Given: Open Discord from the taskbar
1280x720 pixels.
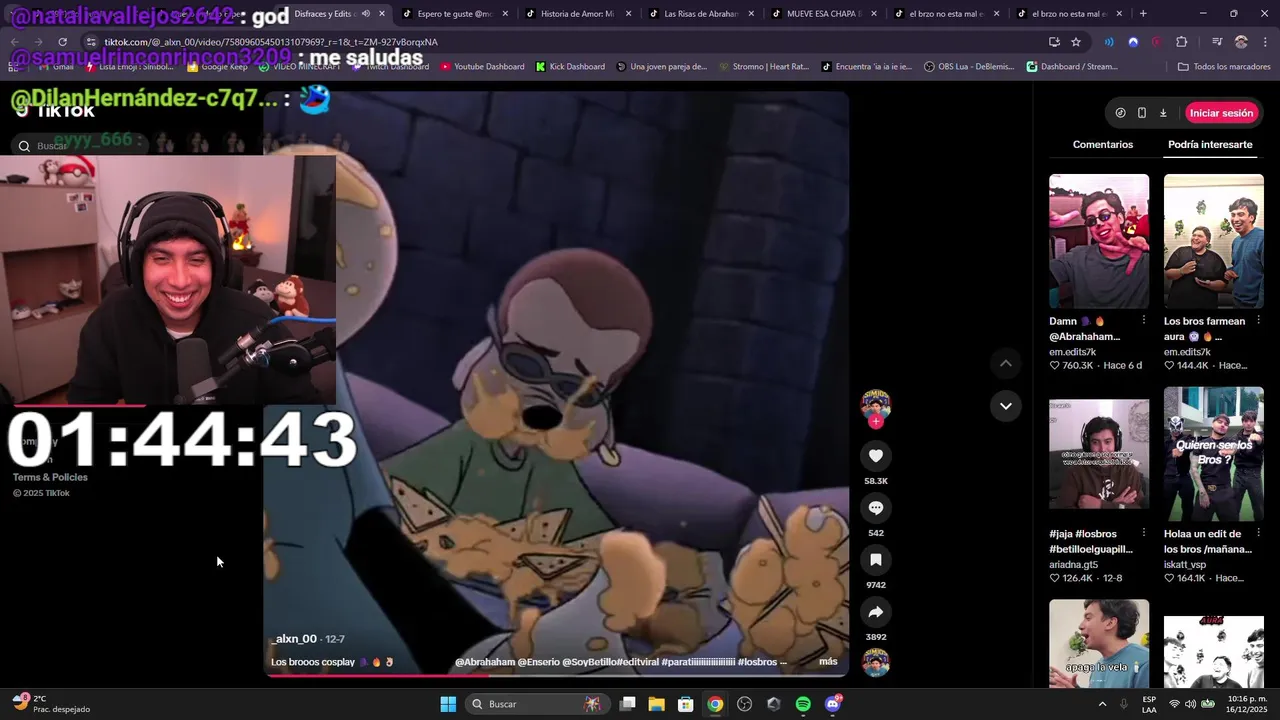Looking at the screenshot, I should pyautogui.click(x=832, y=704).
